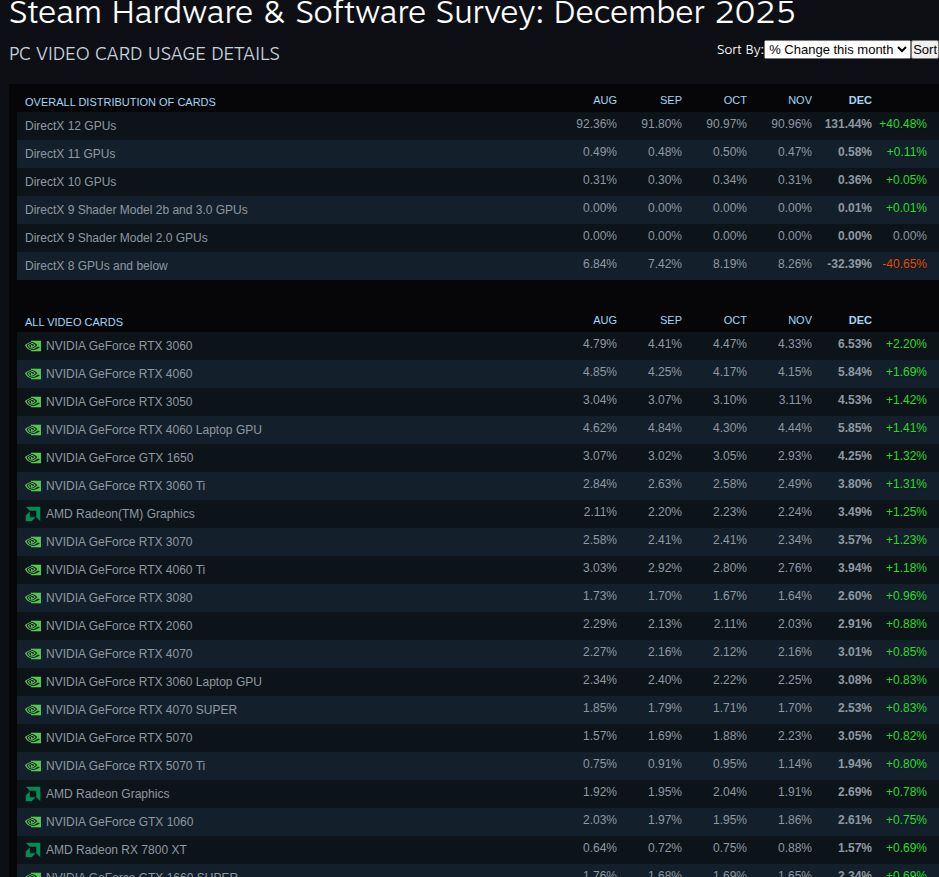Click the NVIDIA GeForce RTX 2060 name
This screenshot has height=877, width=939.
click(x=119, y=626)
